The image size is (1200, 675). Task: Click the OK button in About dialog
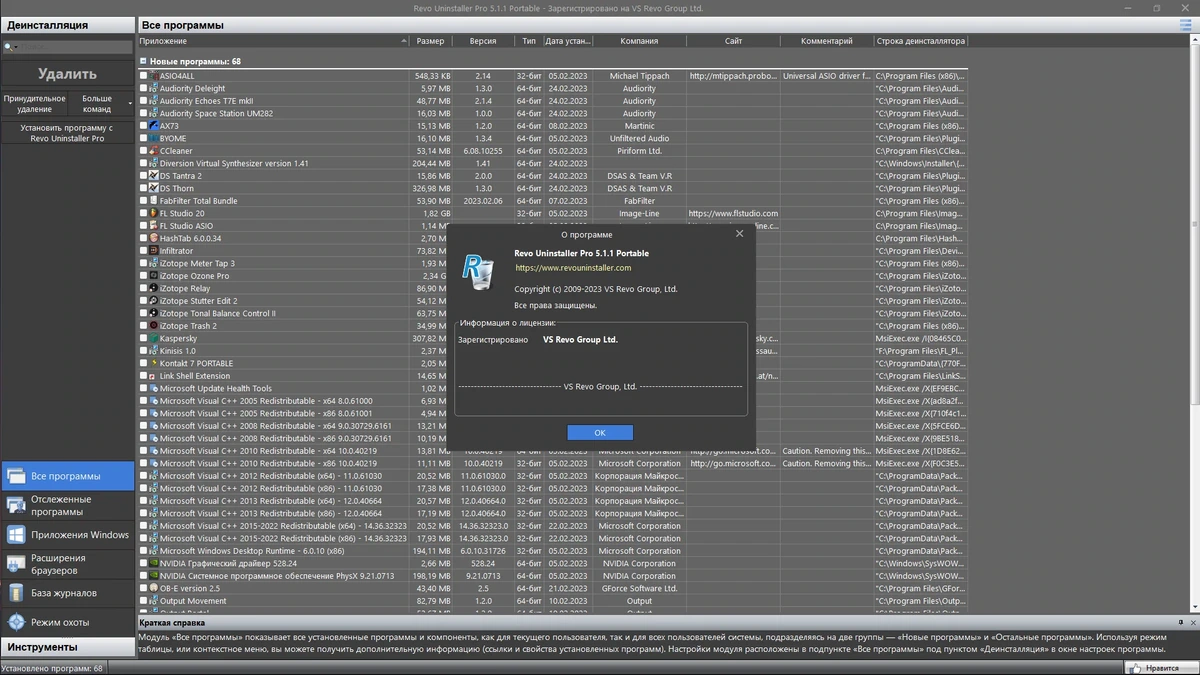[600, 433]
